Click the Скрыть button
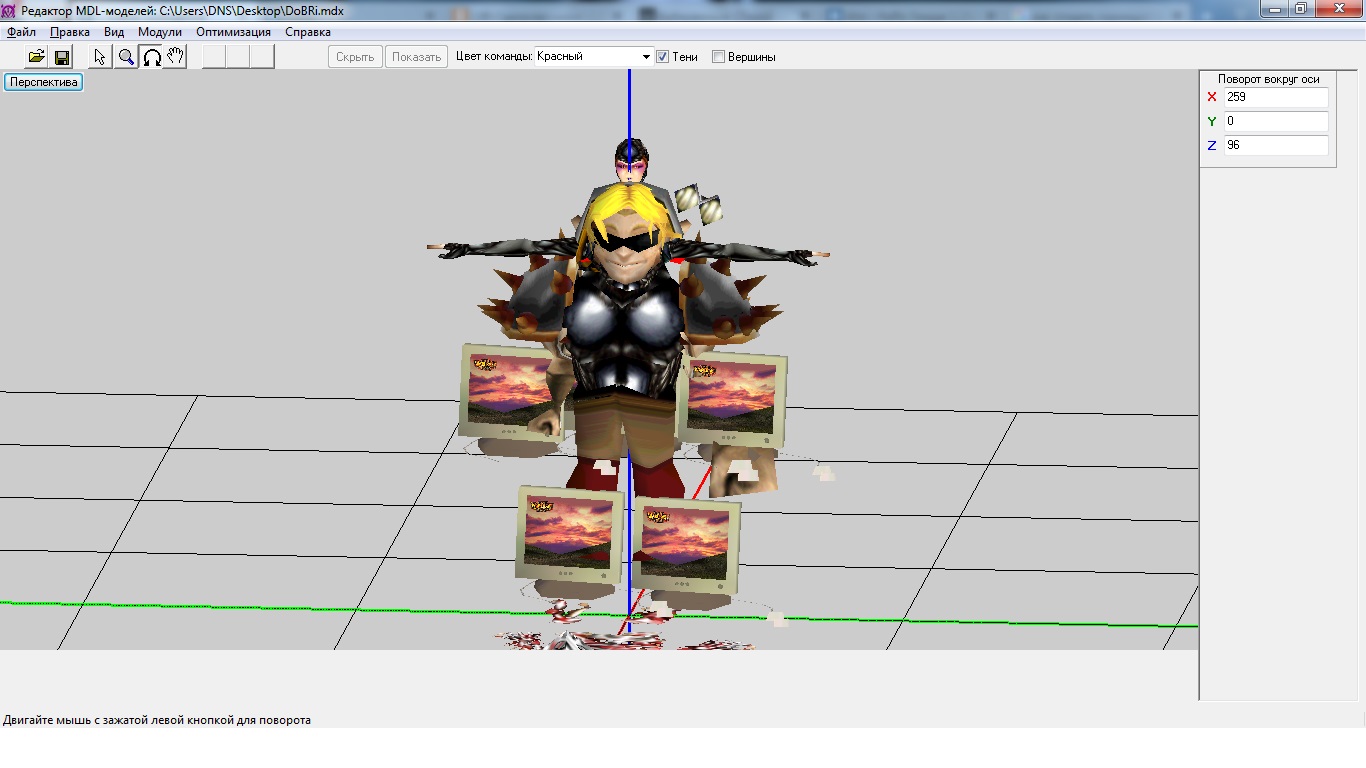The width and height of the screenshot is (1366, 768). [x=355, y=57]
